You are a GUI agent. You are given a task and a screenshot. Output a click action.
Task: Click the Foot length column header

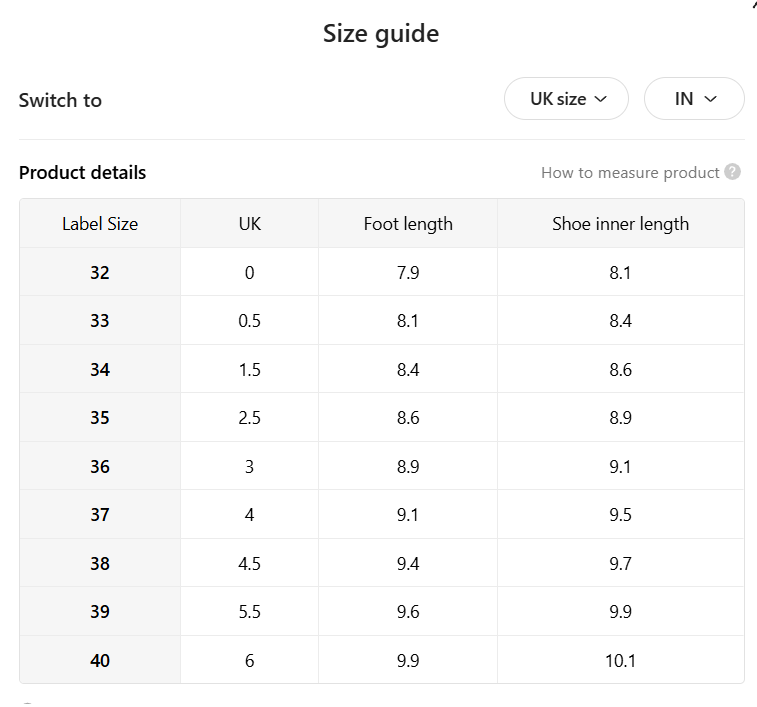pos(408,224)
